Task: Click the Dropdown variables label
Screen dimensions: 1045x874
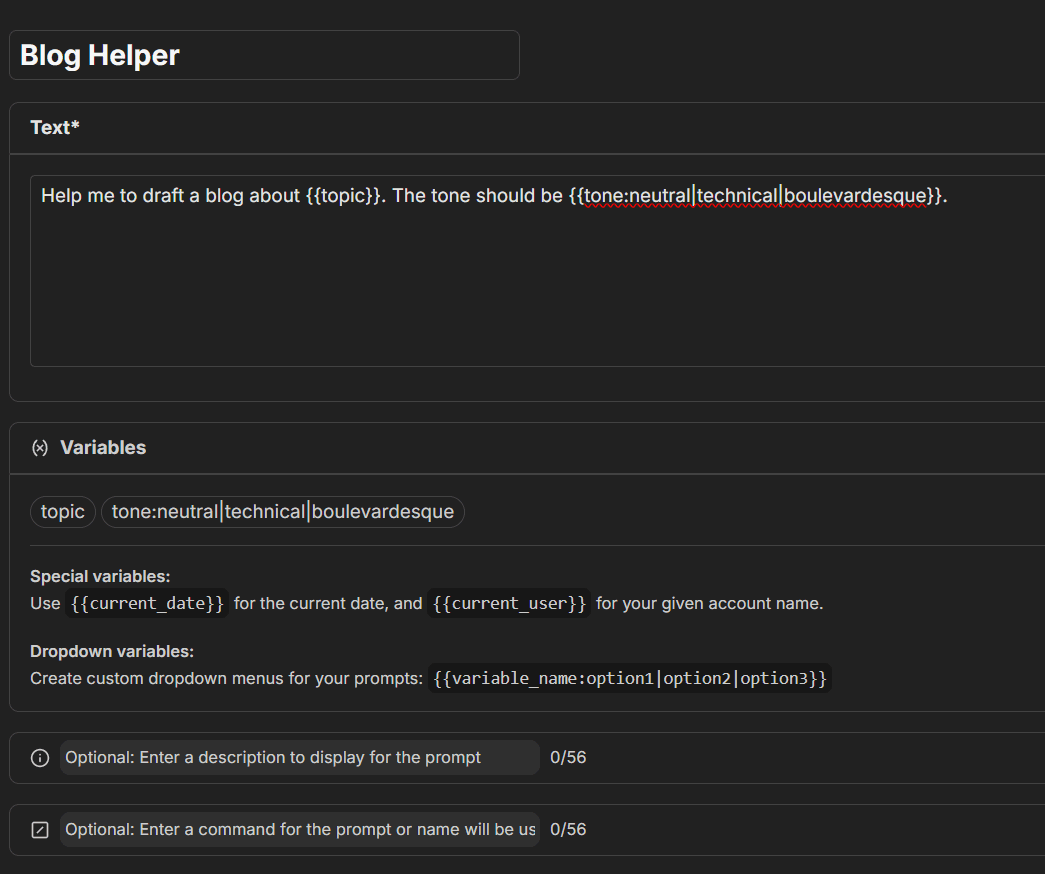Action: (112, 652)
